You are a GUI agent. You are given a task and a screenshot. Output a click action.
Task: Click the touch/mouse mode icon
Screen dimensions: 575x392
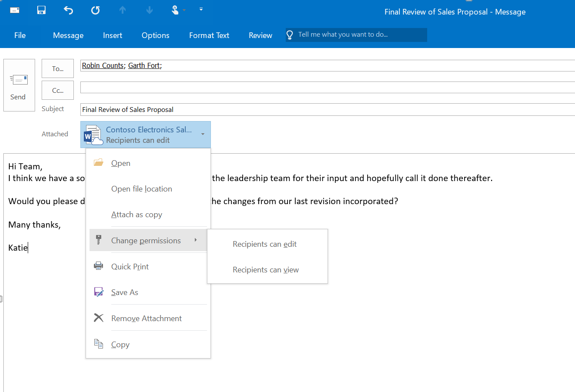[x=175, y=10]
